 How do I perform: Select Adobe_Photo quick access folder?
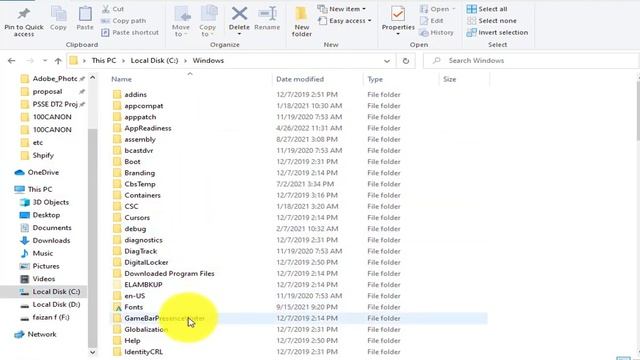(x=52, y=78)
